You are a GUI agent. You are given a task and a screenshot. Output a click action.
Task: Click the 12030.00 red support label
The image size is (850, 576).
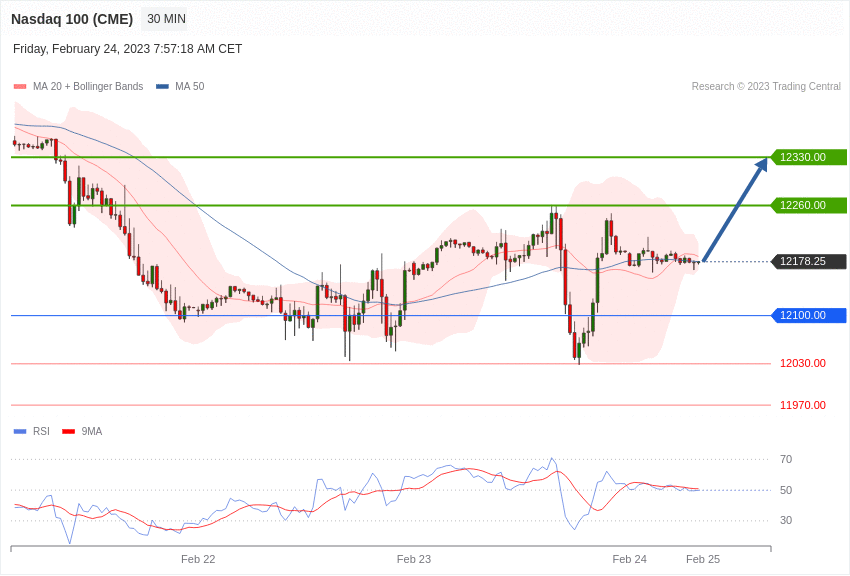pyautogui.click(x=803, y=364)
